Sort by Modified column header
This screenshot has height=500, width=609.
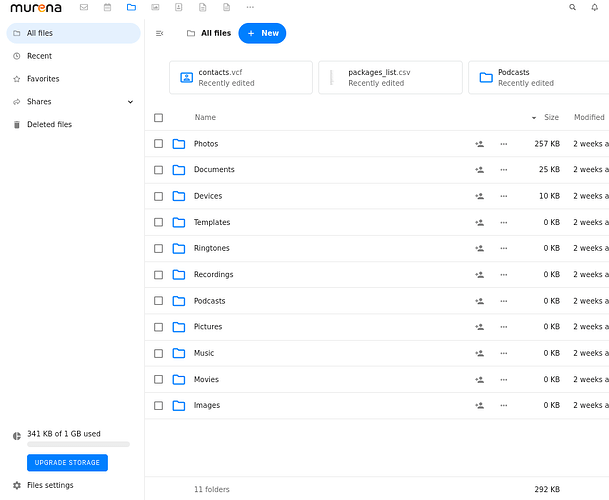click(589, 117)
